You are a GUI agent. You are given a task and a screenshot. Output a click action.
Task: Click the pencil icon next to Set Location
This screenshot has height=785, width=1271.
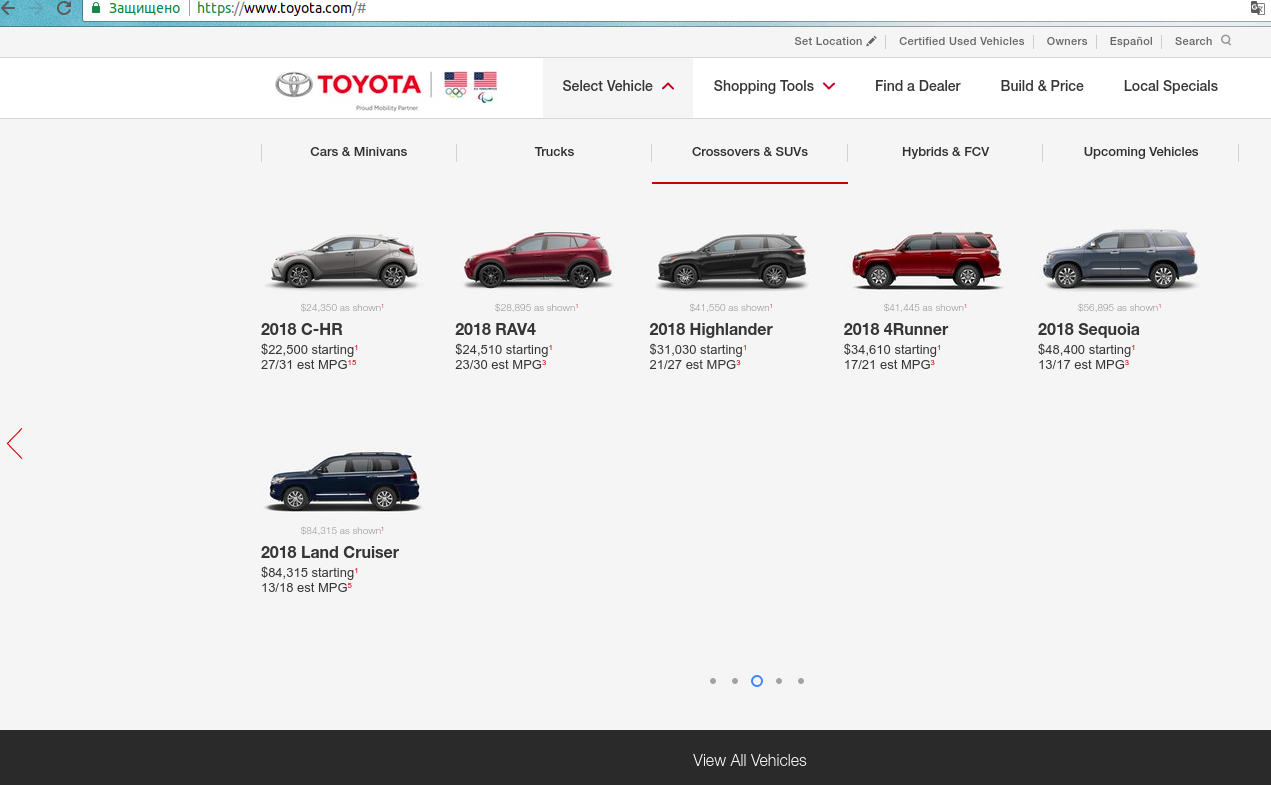(x=872, y=41)
